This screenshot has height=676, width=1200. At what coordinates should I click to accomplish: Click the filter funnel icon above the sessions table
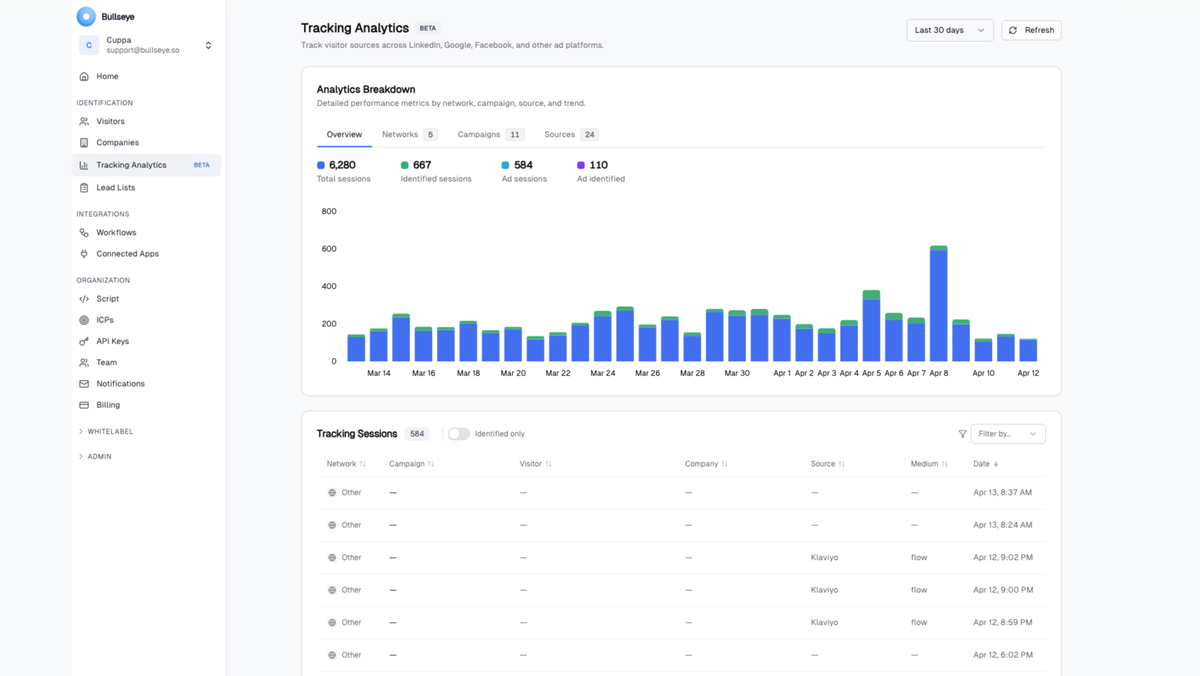click(x=962, y=434)
